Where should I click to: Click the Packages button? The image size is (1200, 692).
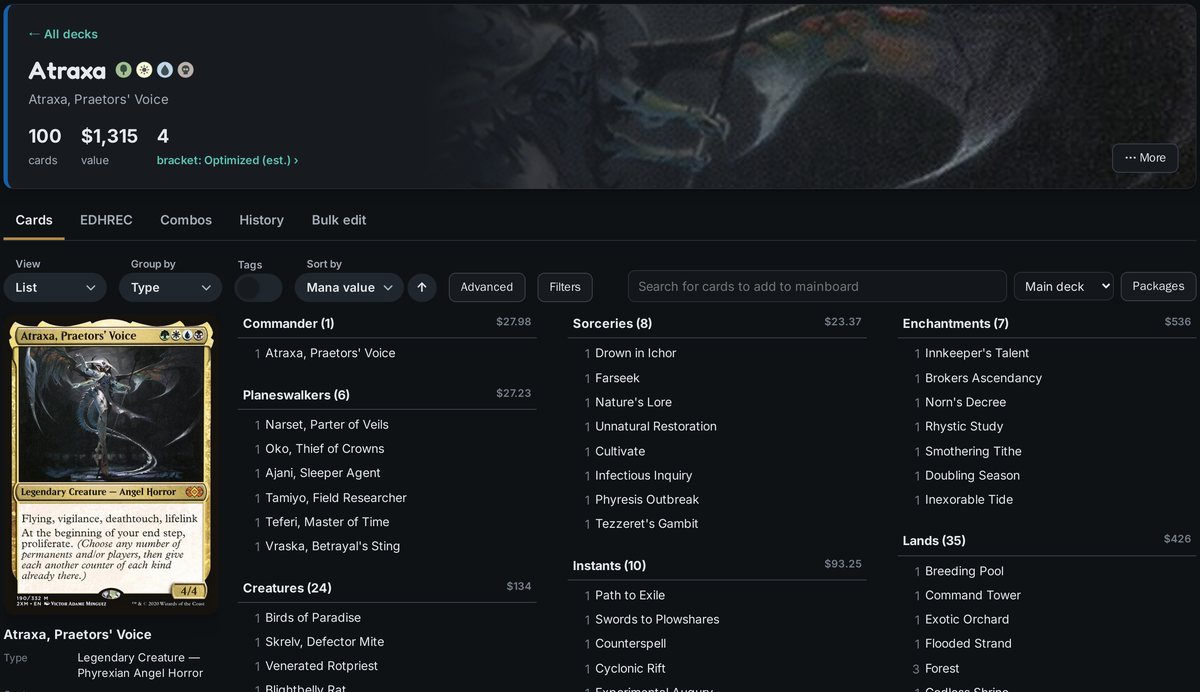click(1158, 286)
